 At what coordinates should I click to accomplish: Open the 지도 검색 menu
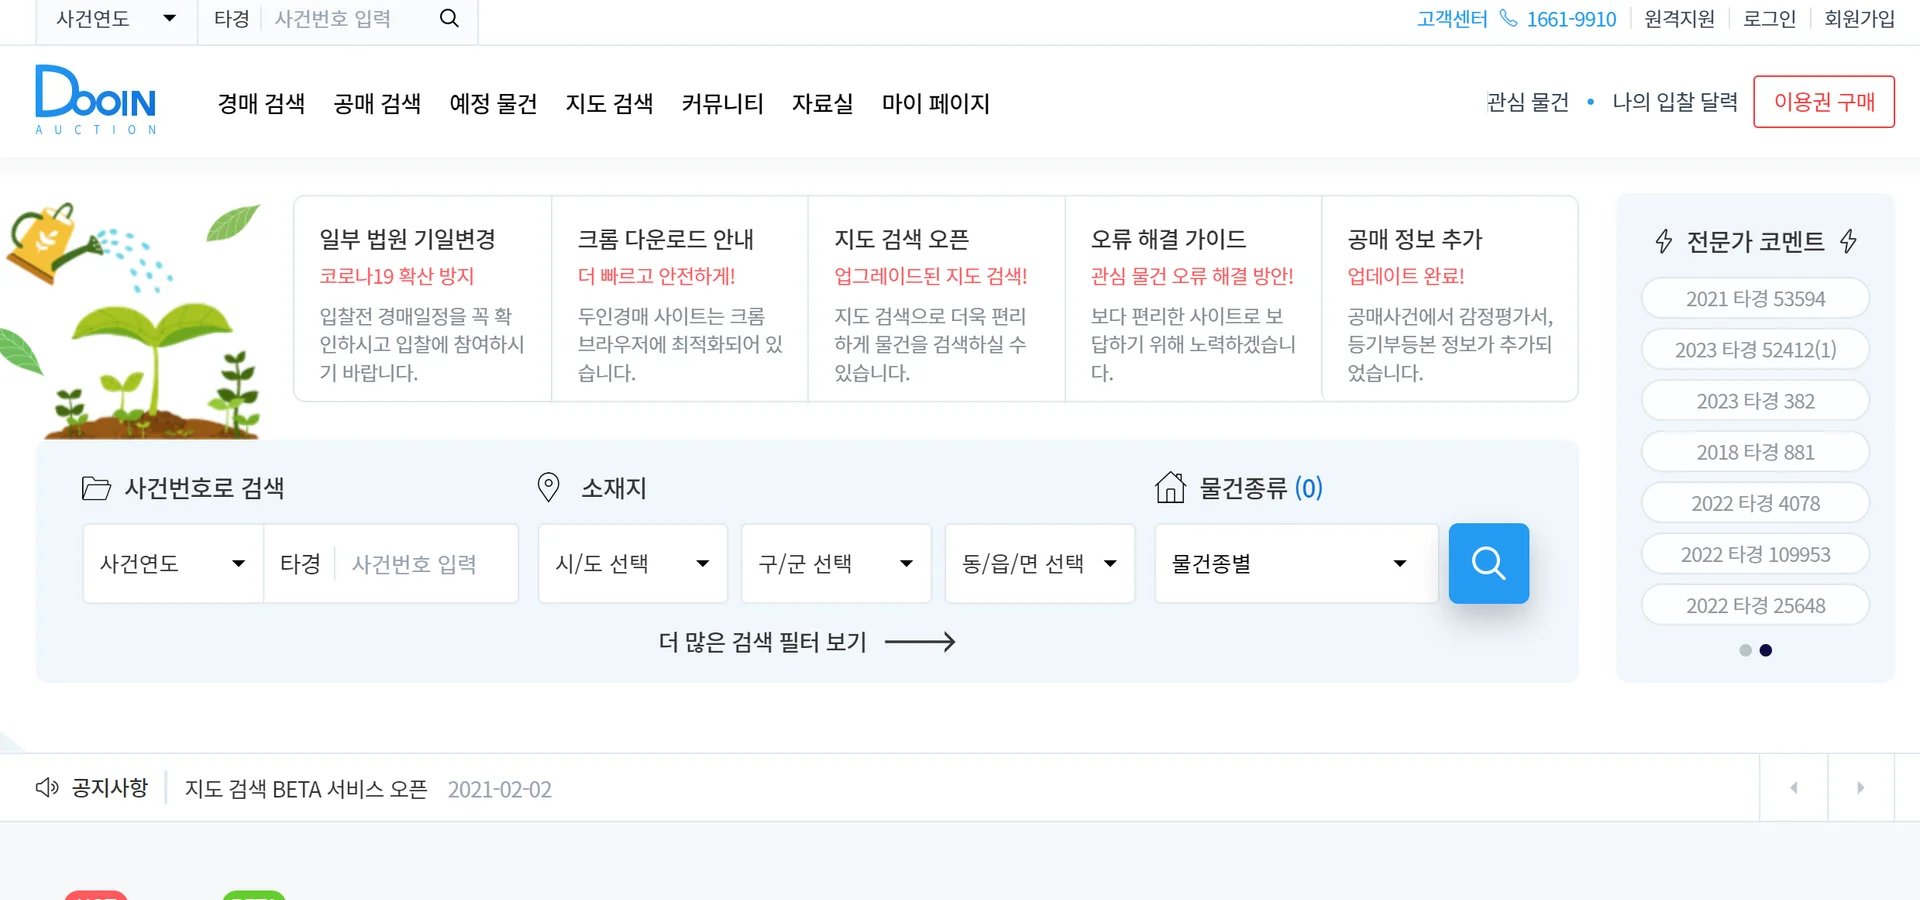[609, 103]
